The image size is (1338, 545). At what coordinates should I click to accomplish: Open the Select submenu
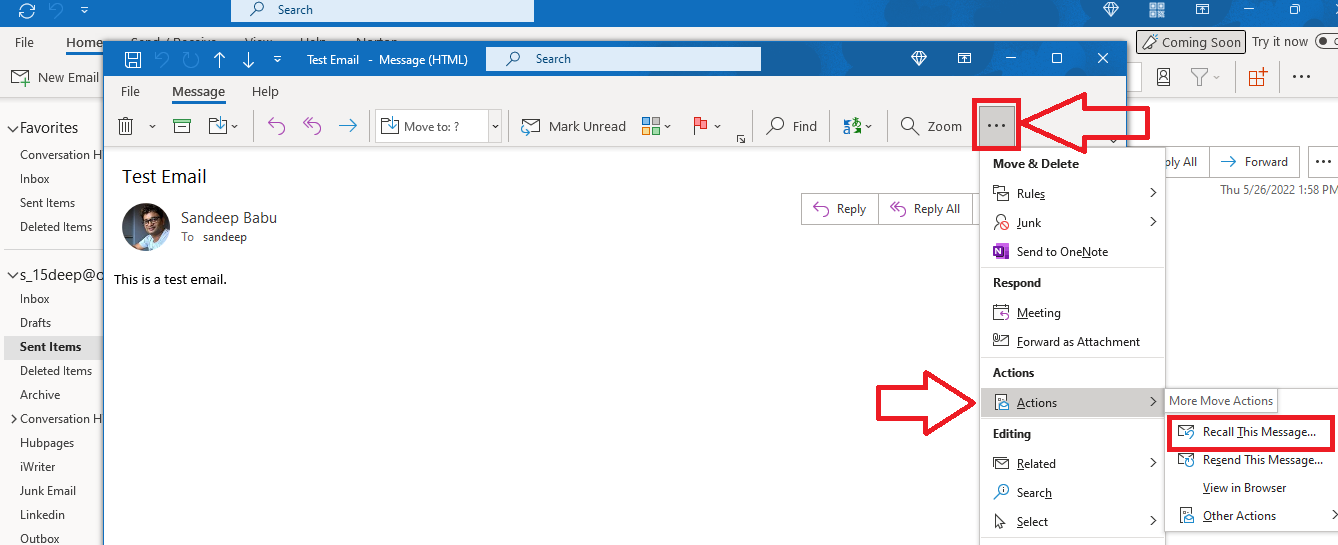coord(1073,522)
